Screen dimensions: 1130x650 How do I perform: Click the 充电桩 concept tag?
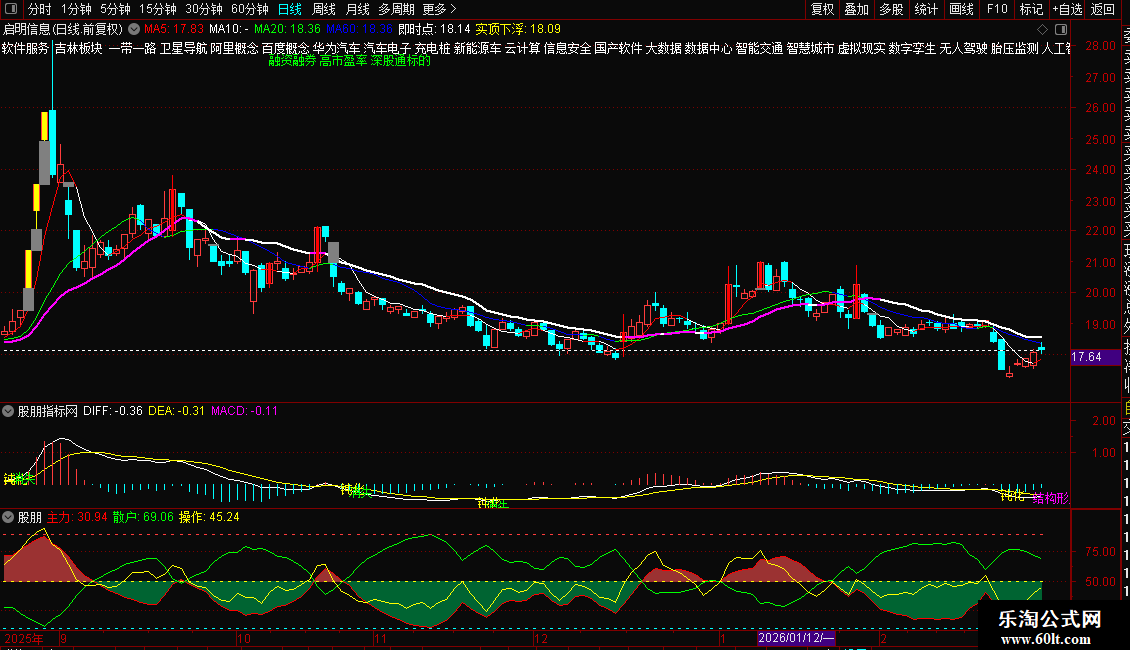(x=432, y=48)
